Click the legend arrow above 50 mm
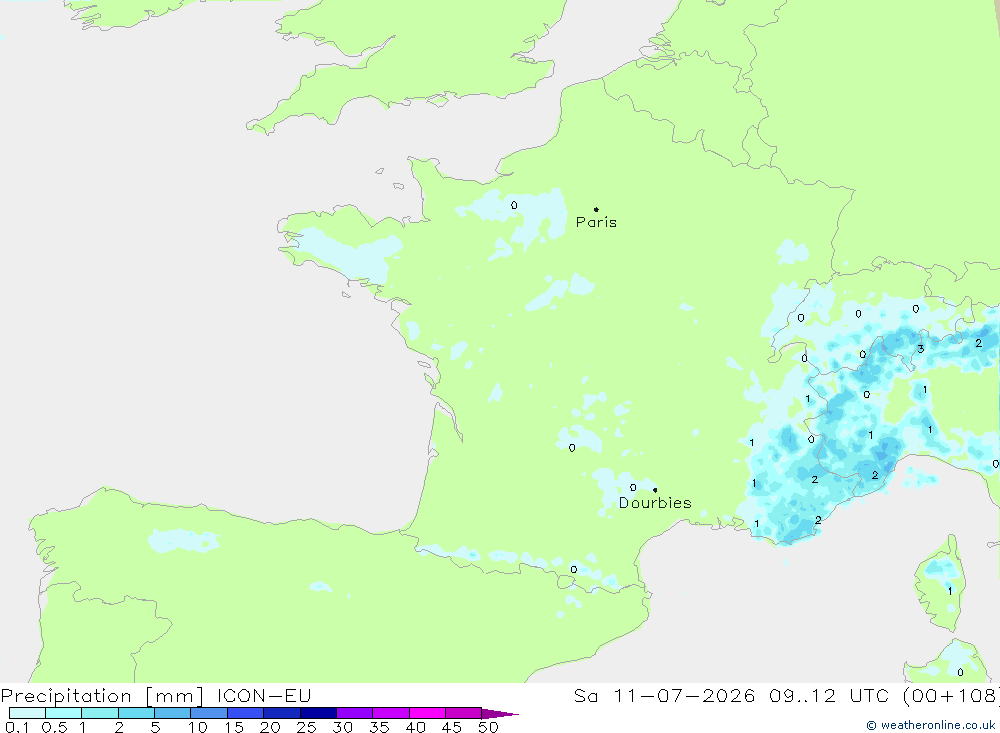1000x733 pixels. pos(500,714)
